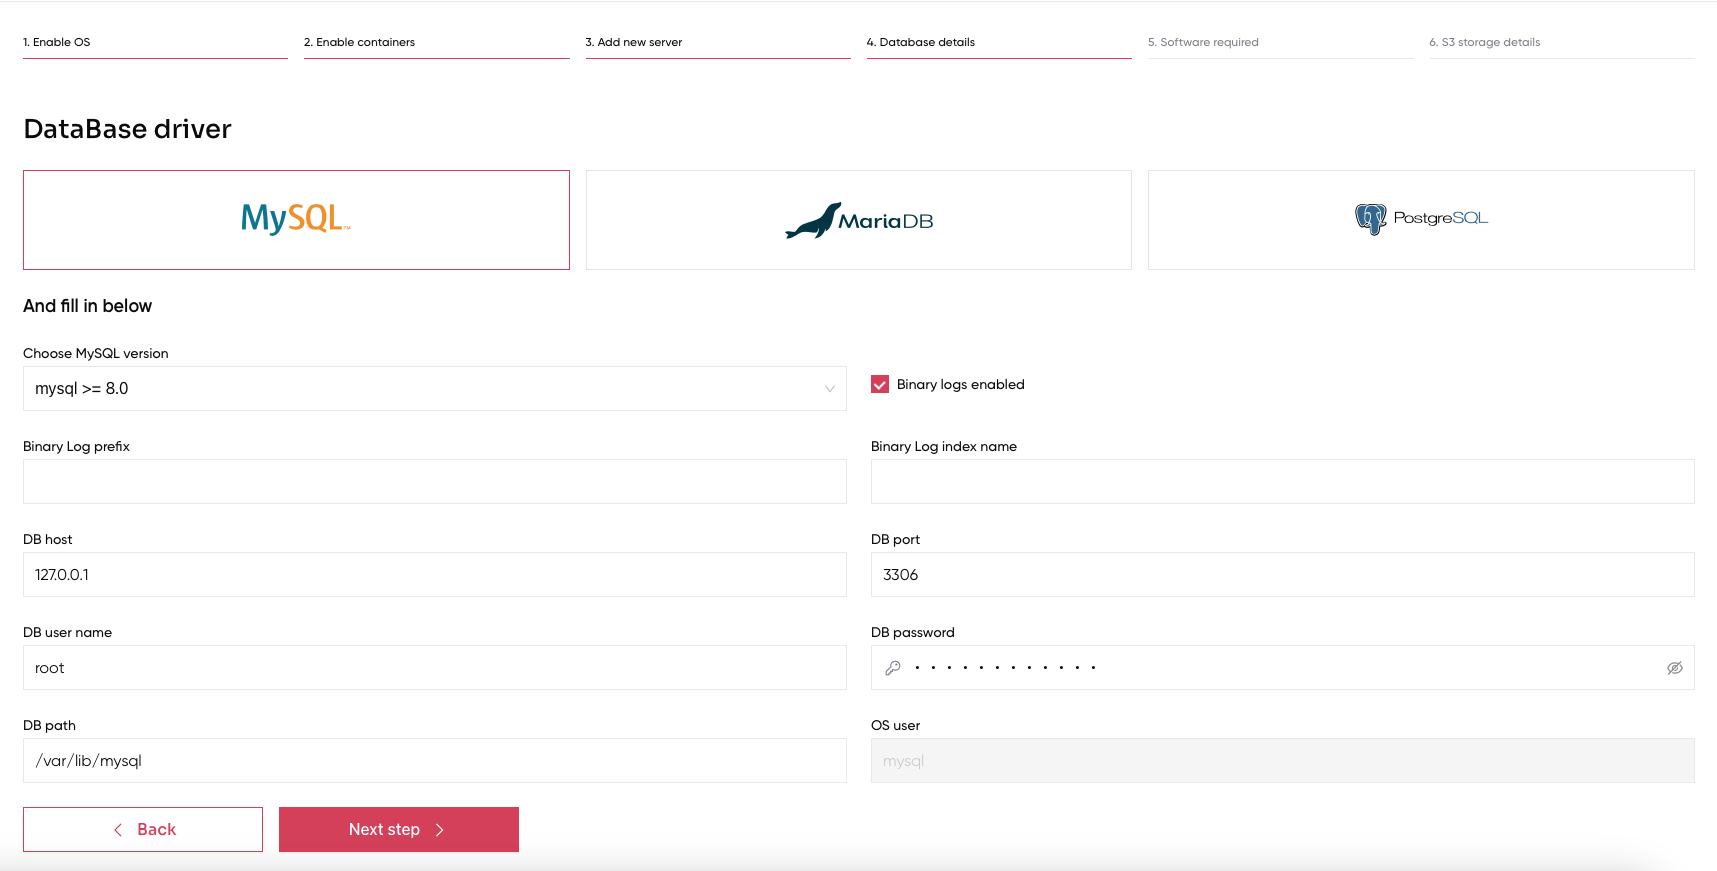Uncheck the Binary logs enabled checkbox

[880, 384]
